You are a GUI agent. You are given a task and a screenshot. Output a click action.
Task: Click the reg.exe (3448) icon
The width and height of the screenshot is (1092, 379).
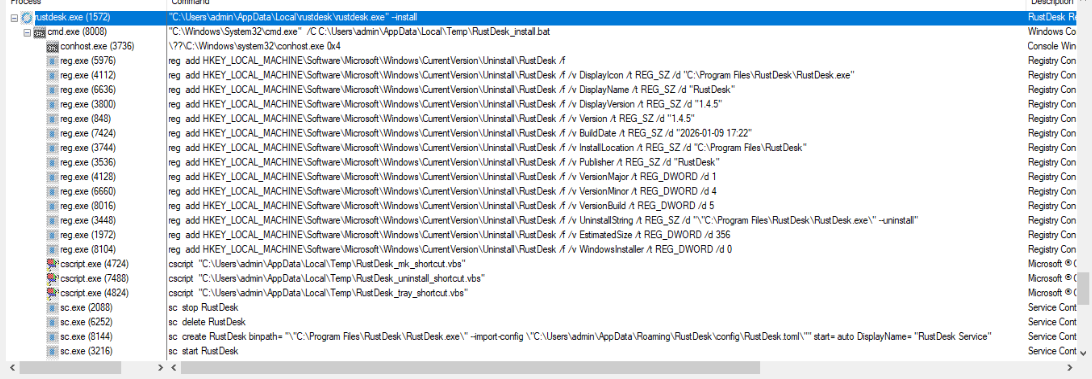tap(52, 220)
